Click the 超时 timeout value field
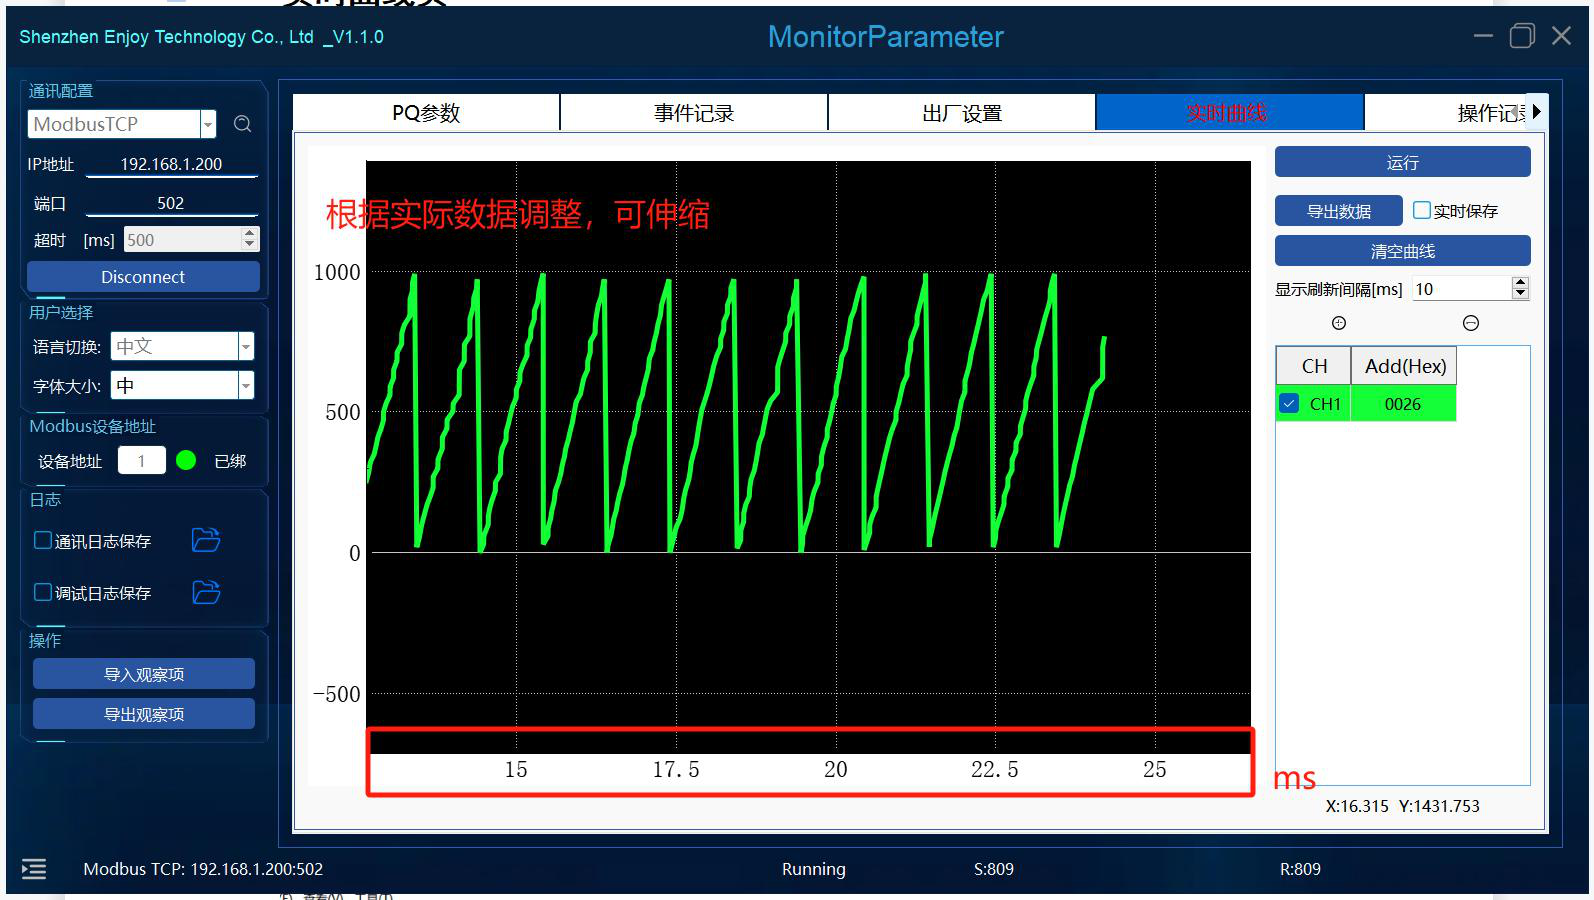 (183, 240)
